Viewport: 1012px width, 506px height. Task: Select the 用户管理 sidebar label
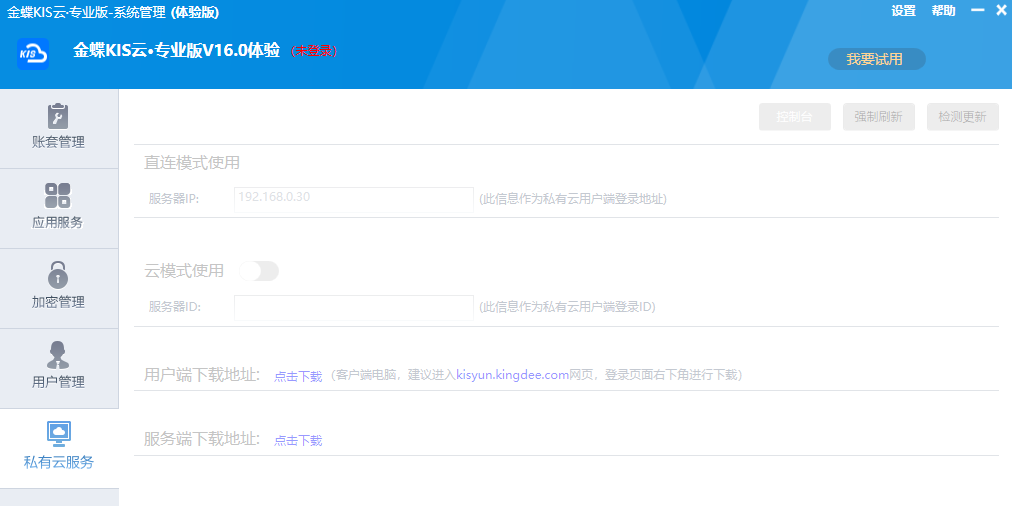tap(58, 382)
